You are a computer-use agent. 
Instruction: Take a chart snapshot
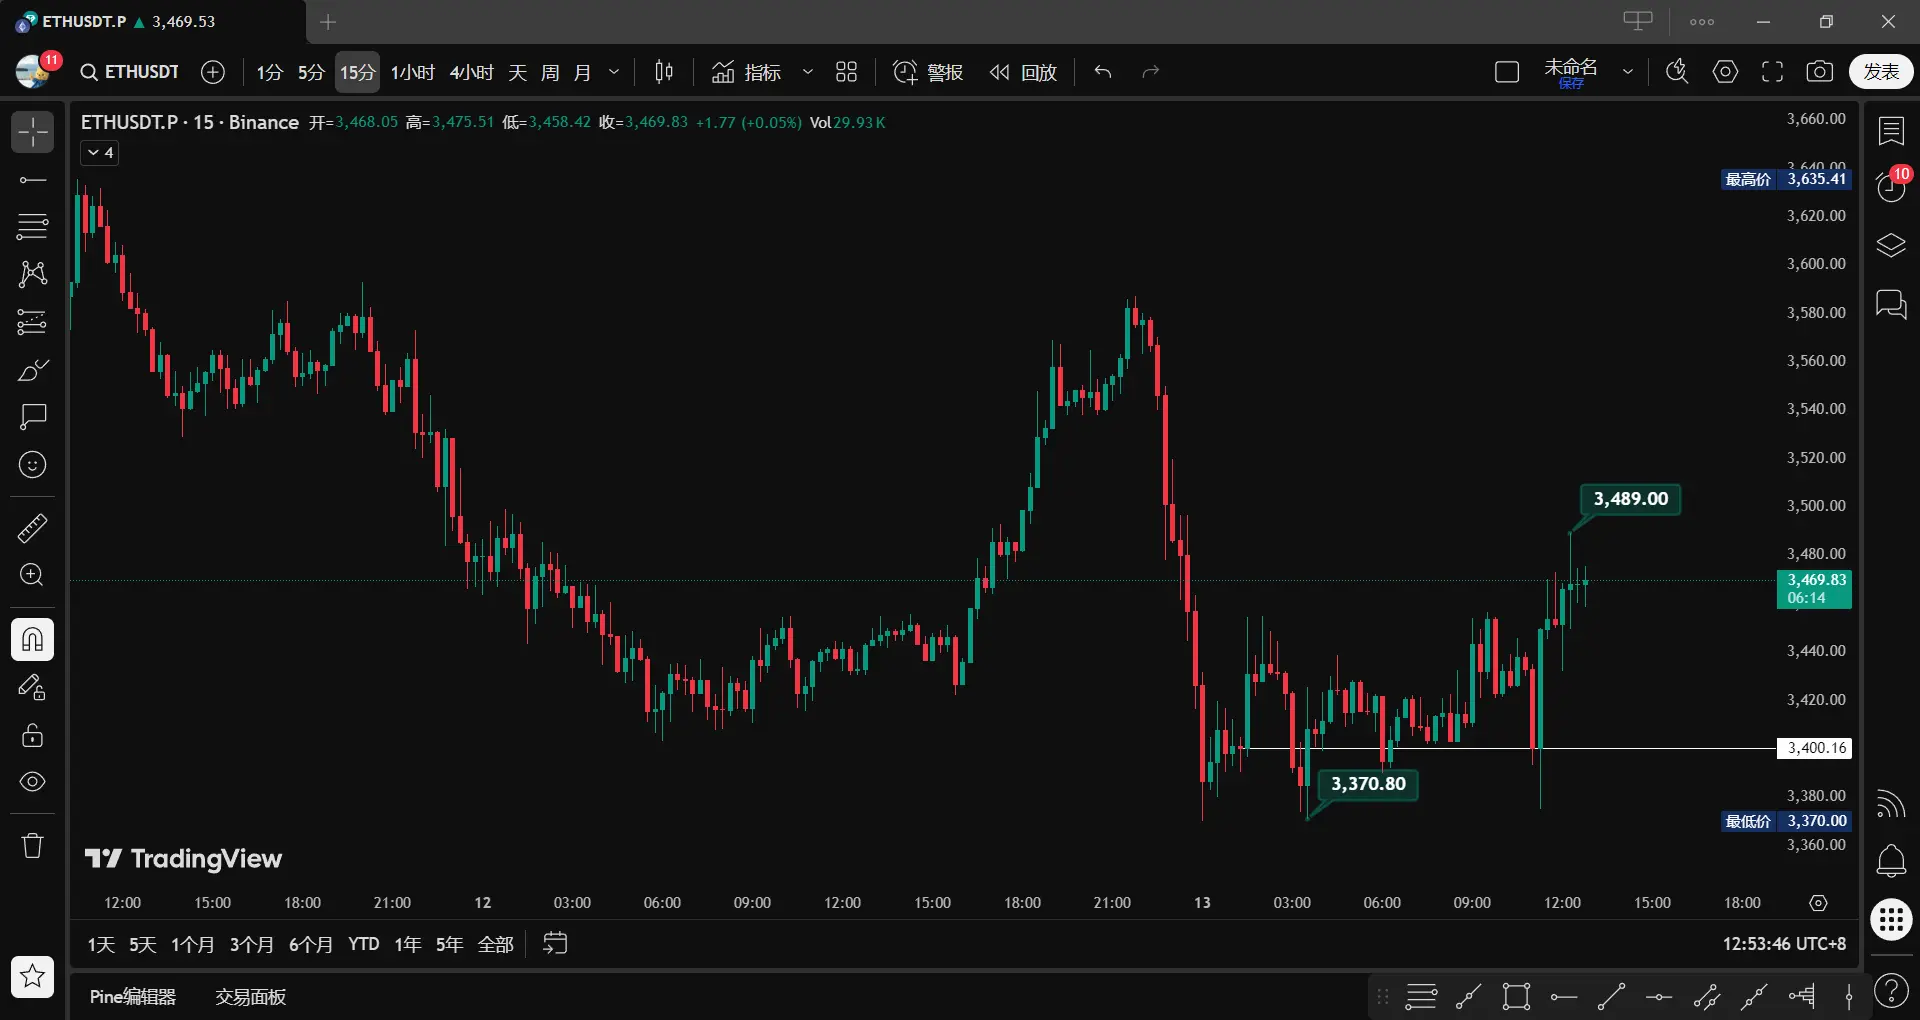click(x=1820, y=72)
